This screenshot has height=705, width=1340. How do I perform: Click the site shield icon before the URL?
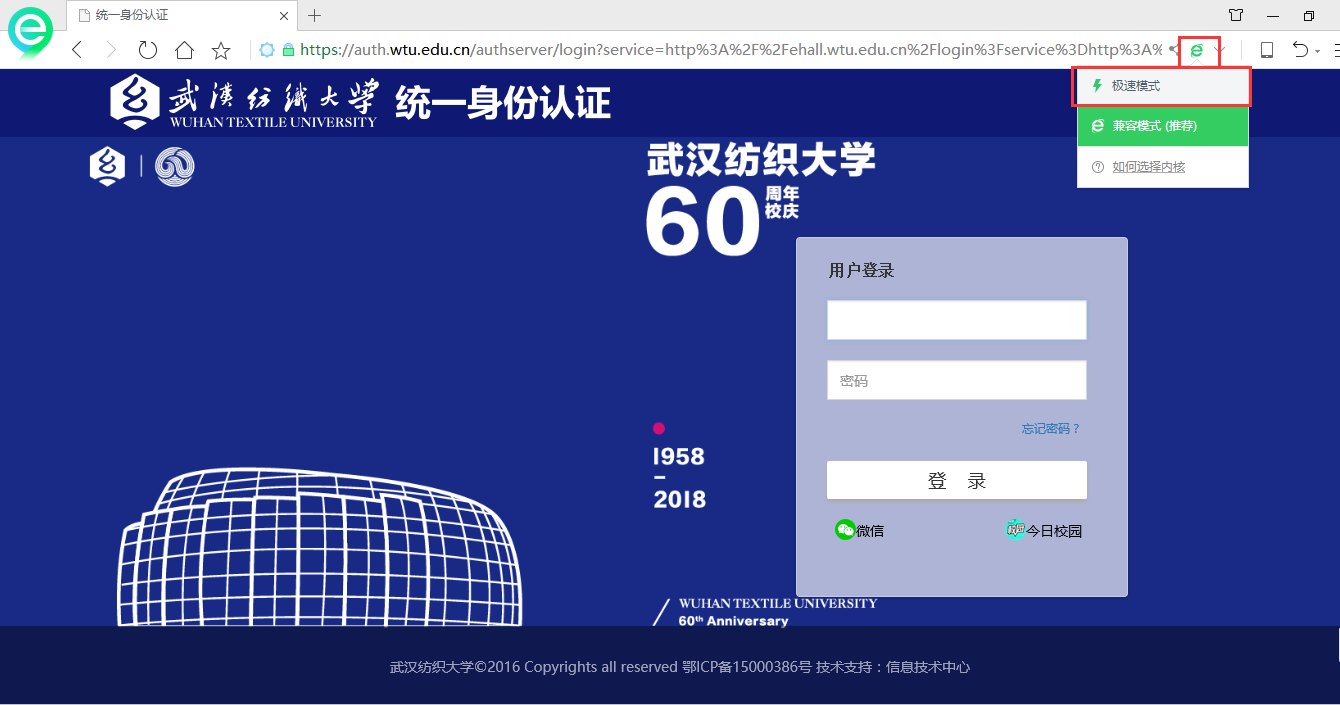pos(267,50)
